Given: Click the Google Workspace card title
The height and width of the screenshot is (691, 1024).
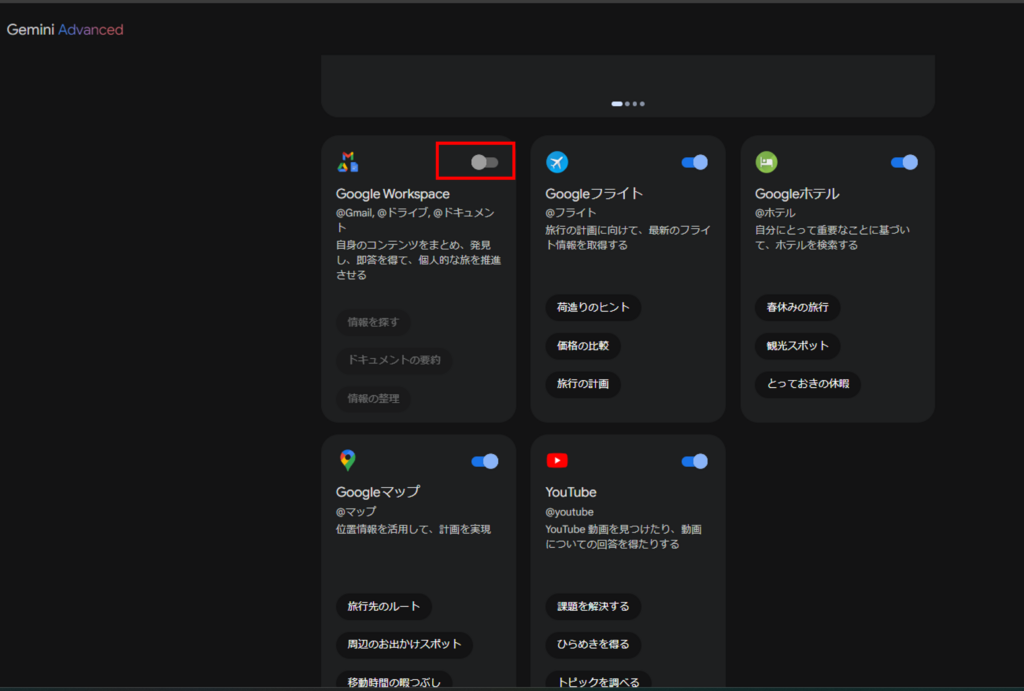Looking at the screenshot, I should point(392,194).
